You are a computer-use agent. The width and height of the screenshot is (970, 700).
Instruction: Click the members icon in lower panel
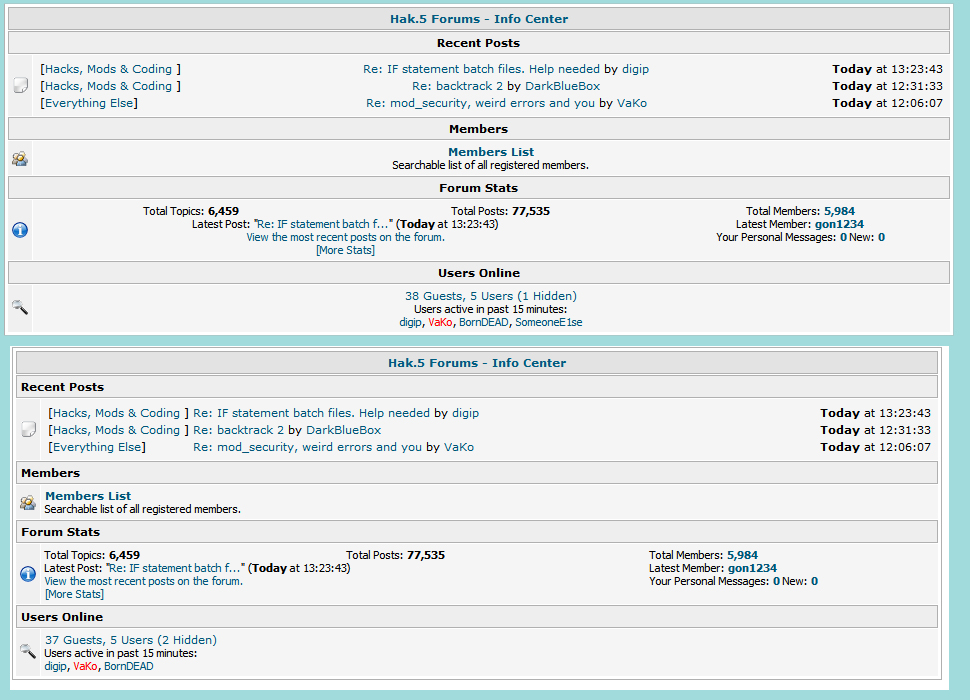(28, 503)
